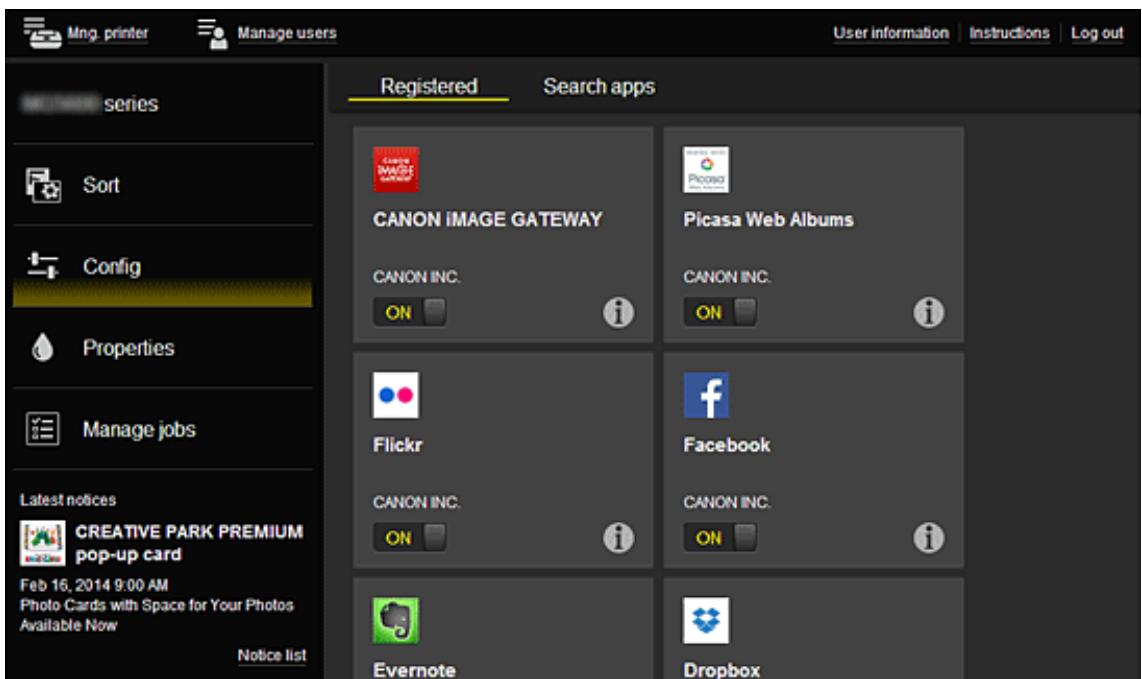Click the Flickr app icon

[x=395, y=395]
